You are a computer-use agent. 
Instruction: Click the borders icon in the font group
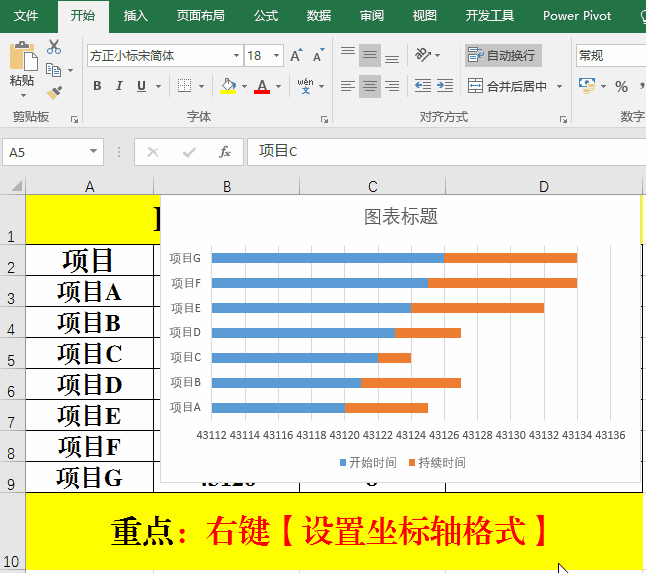(x=184, y=86)
